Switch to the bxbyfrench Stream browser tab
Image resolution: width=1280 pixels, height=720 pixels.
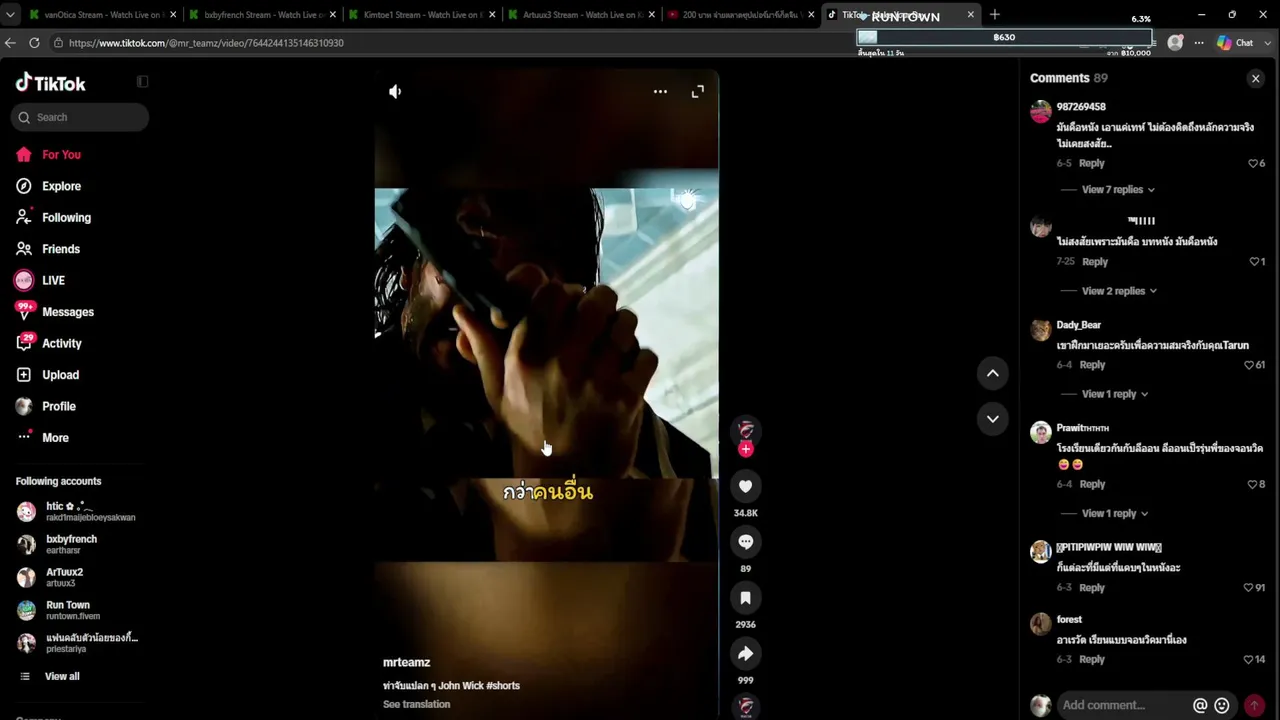261,15
